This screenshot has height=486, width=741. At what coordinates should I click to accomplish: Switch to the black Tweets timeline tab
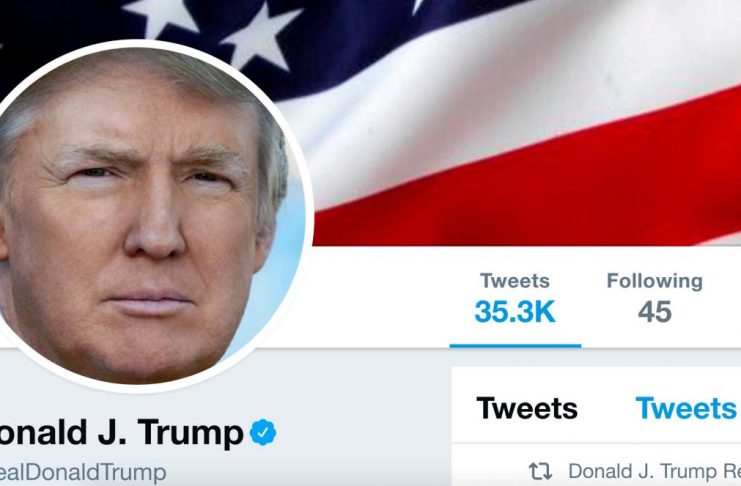(x=527, y=408)
